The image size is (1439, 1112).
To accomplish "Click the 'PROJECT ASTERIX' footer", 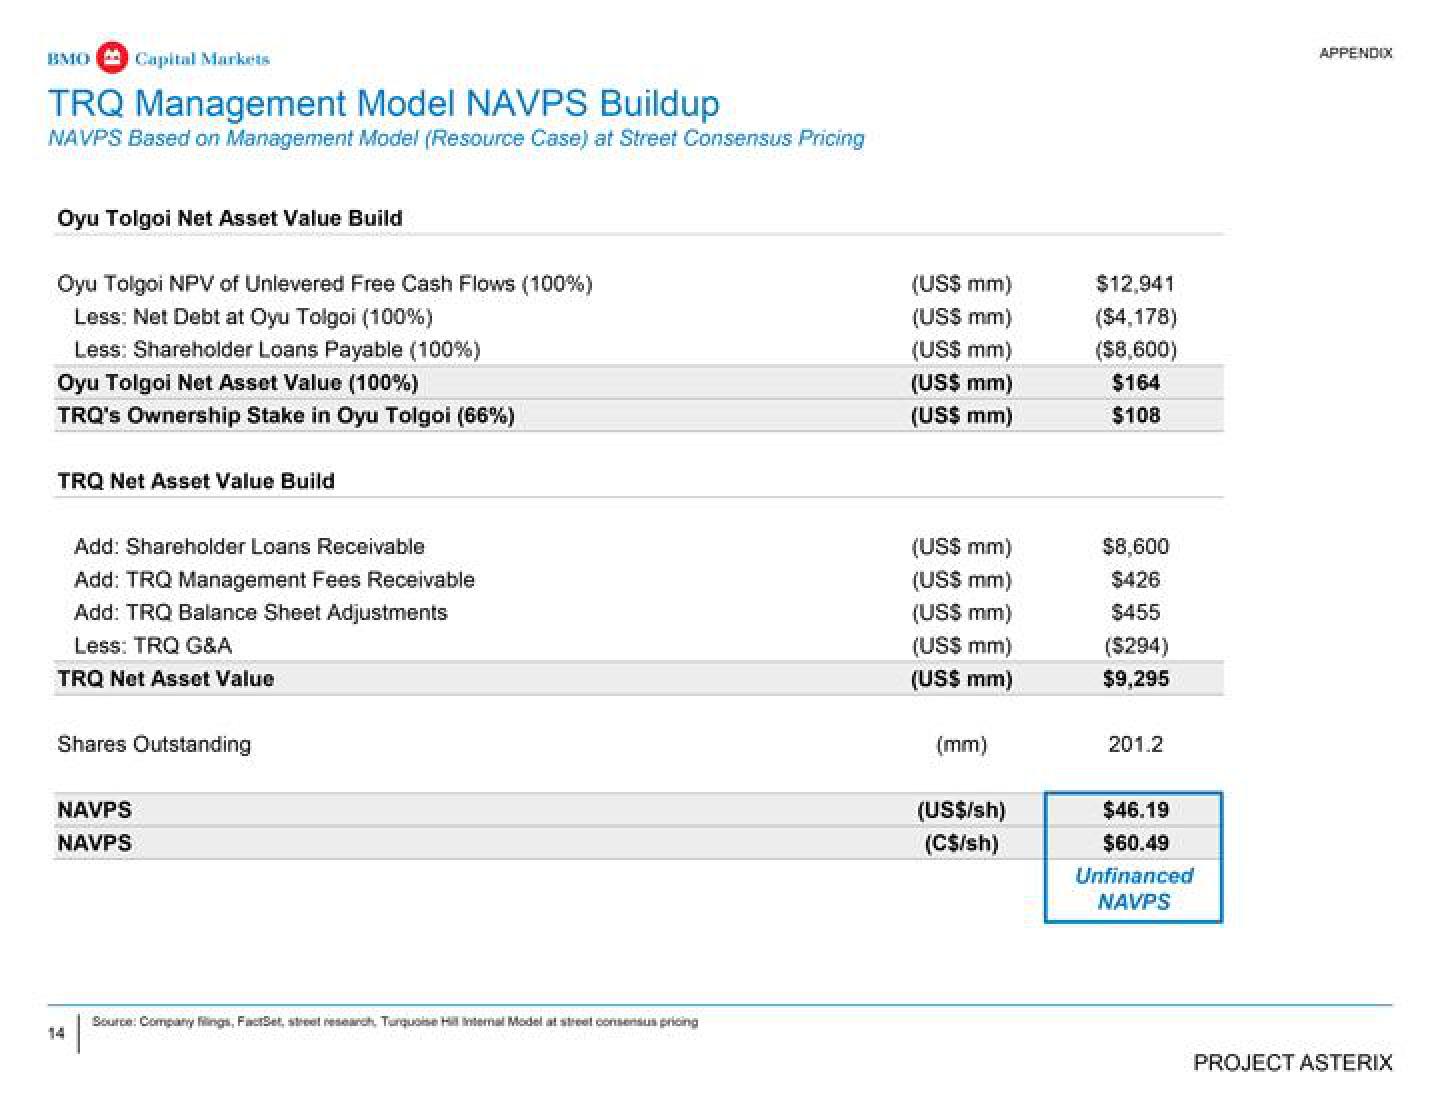I will 1292,1063.
